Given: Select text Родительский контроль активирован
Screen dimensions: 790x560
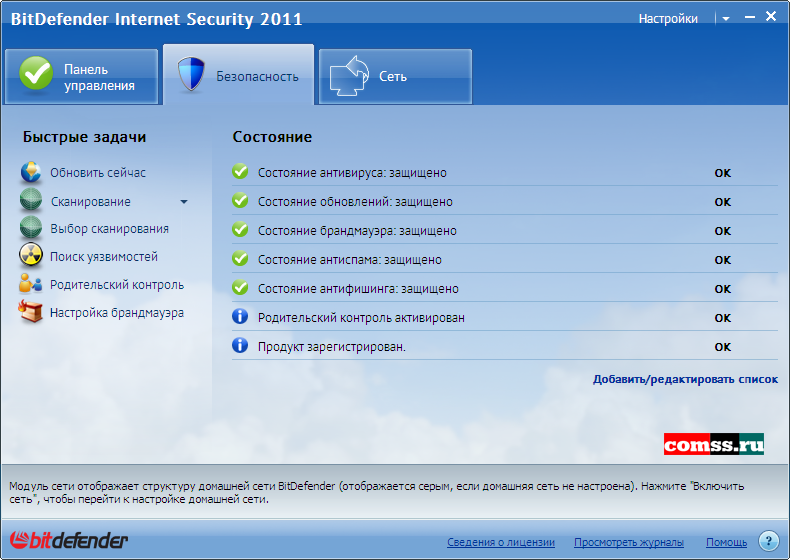Looking at the screenshot, I should click(x=361, y=318).
